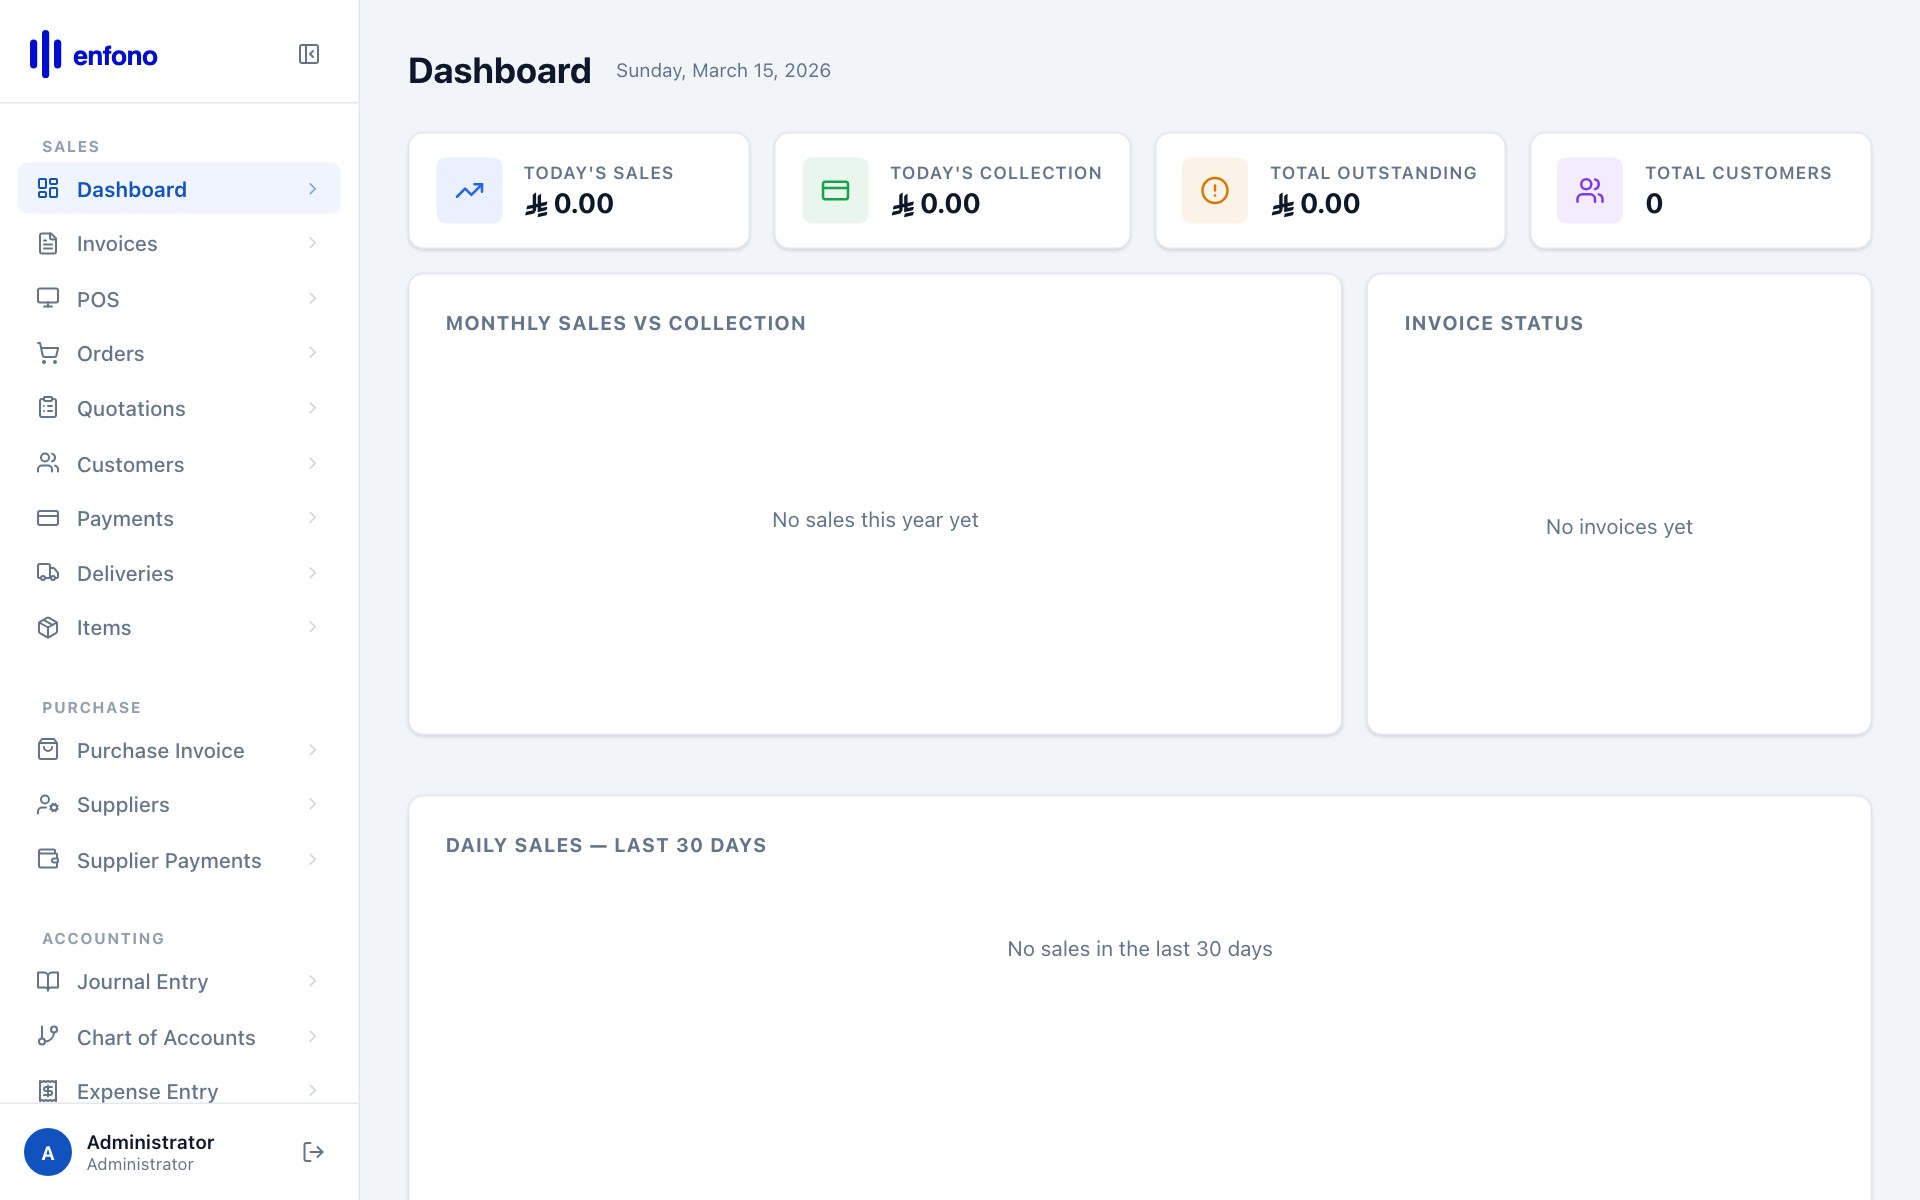This screenshot has height=1200, width=1920.
Task: Click the sidebar collapse icon near the logo
Action: click(309, 54)
